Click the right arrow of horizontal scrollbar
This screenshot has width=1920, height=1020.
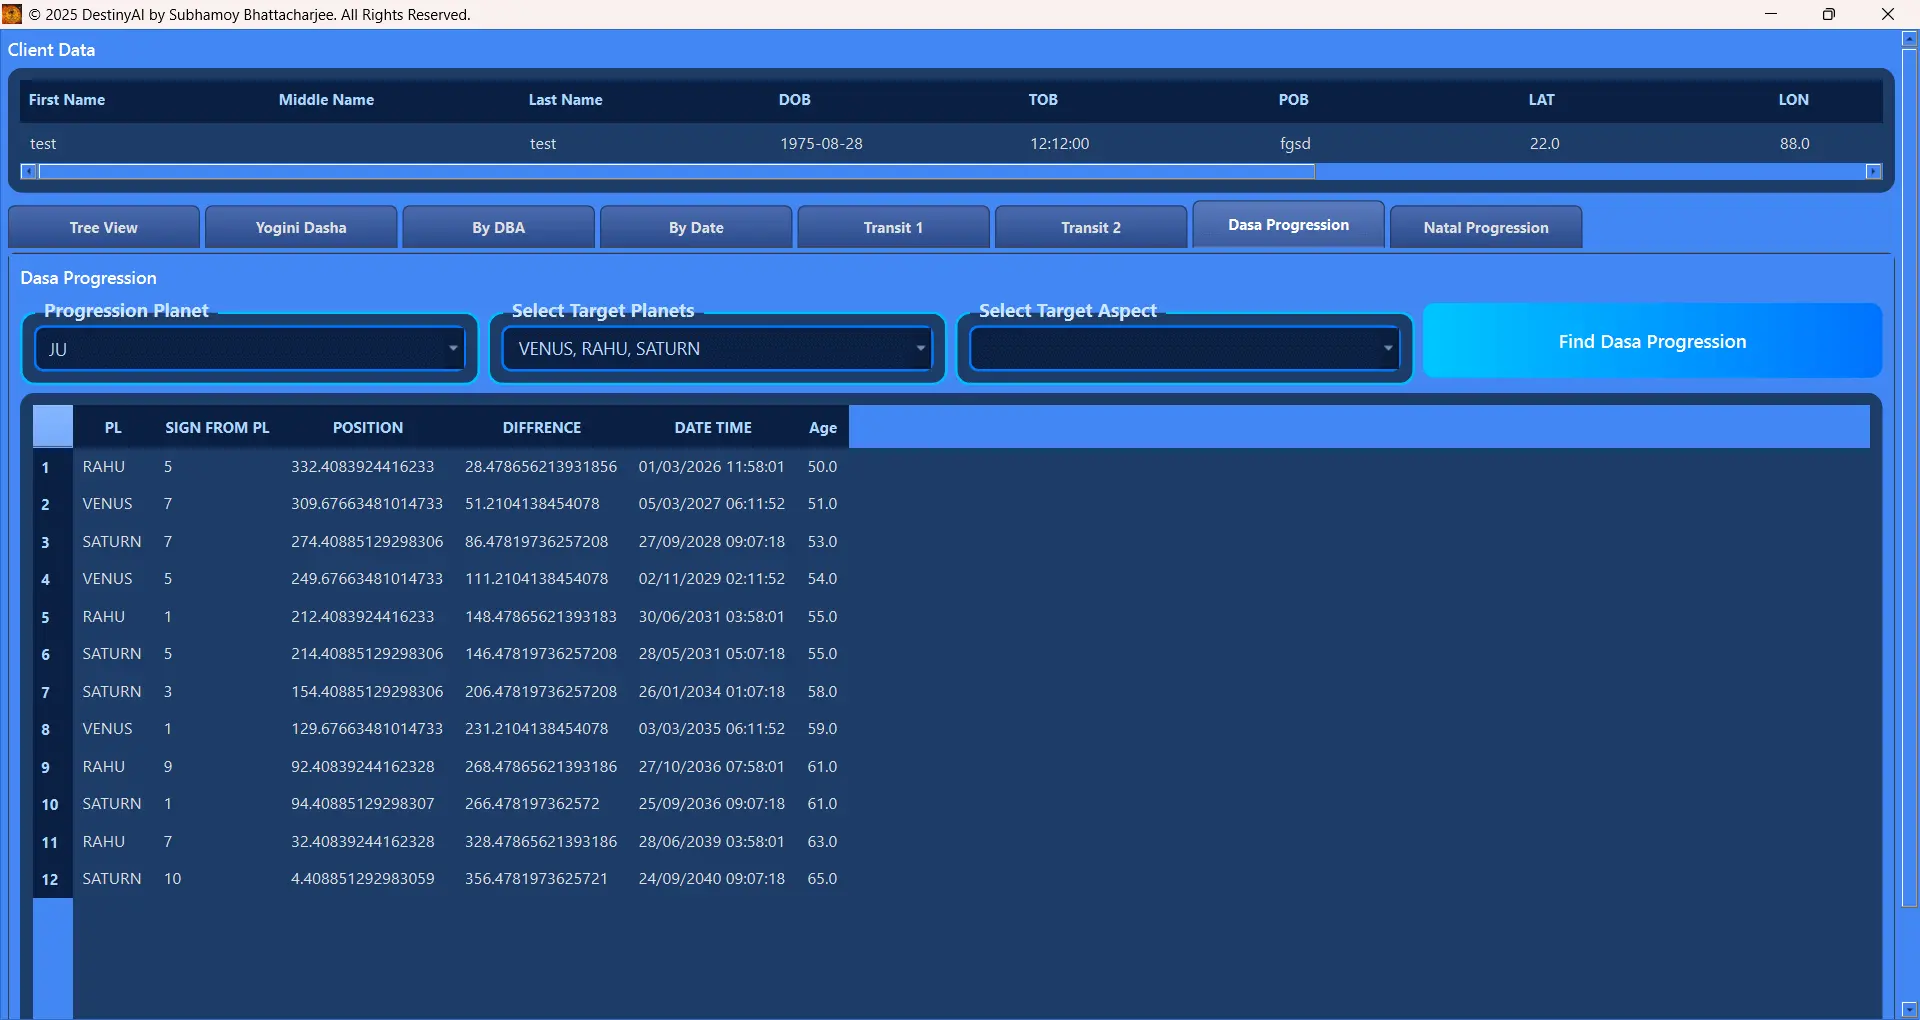pos(1874,171)
